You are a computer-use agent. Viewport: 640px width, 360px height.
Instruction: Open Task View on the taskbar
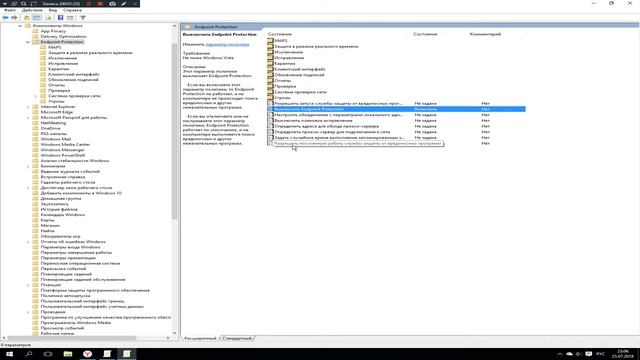[x=48, y=354]
